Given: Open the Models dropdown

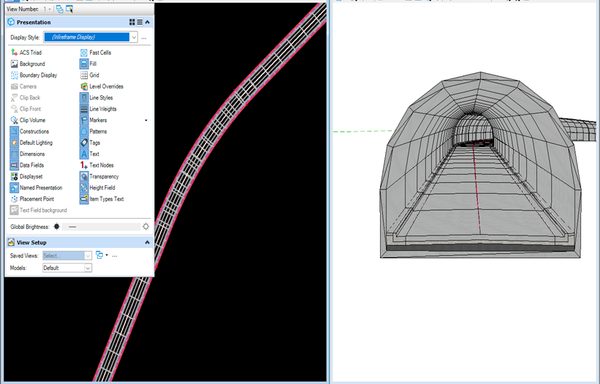Looking at the screenshot, I should [88, 268].
